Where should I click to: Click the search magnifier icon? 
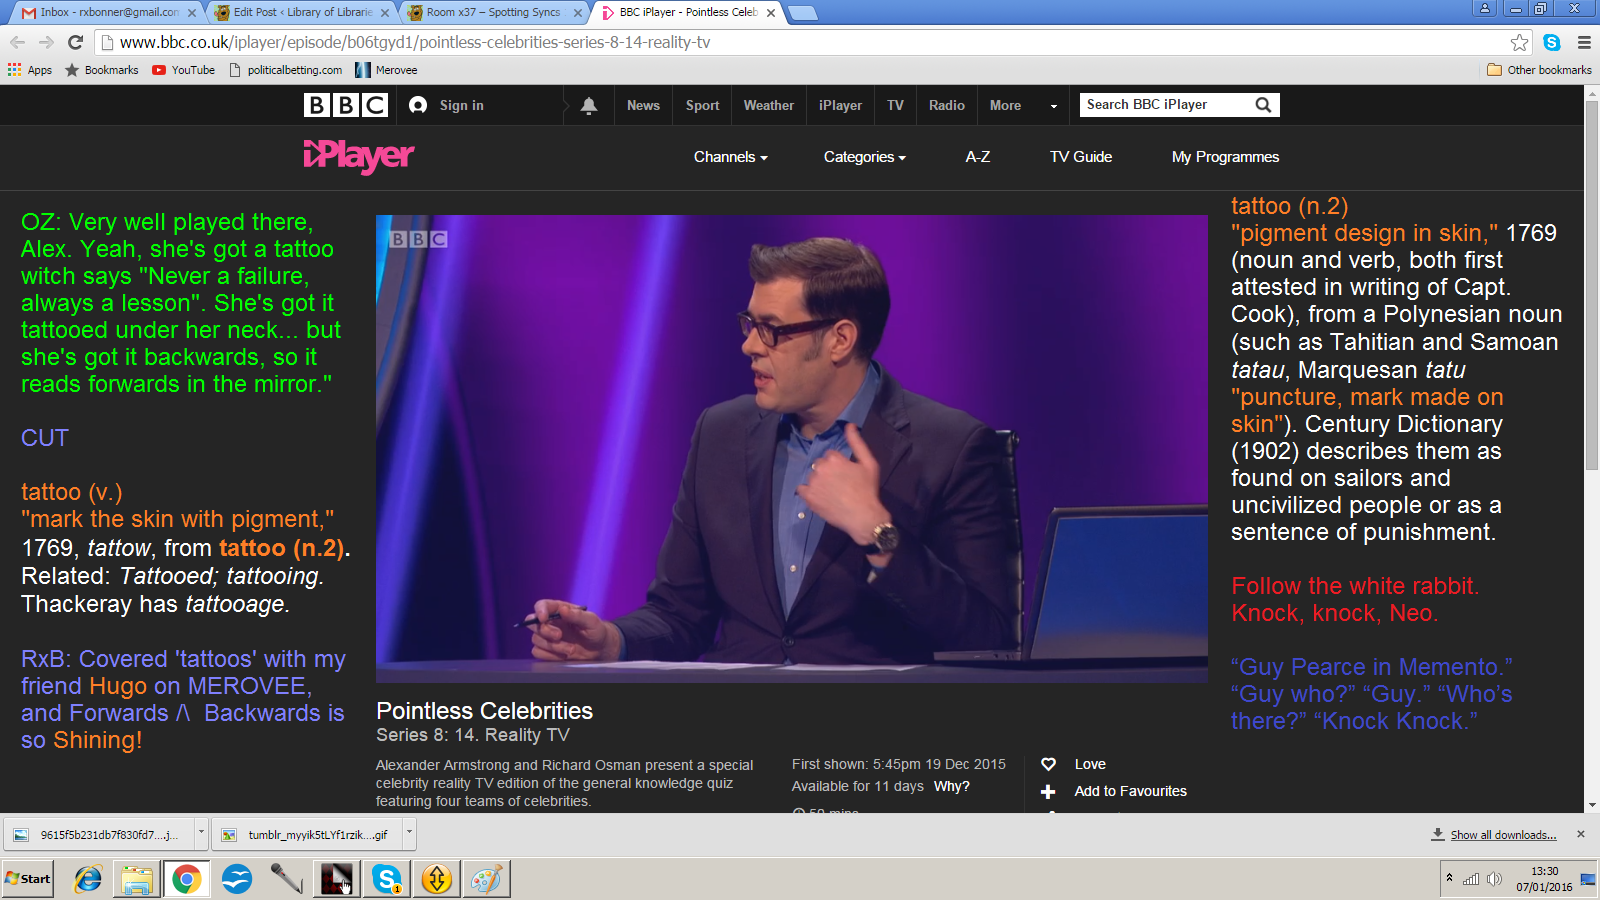[x=1263, y=105]
